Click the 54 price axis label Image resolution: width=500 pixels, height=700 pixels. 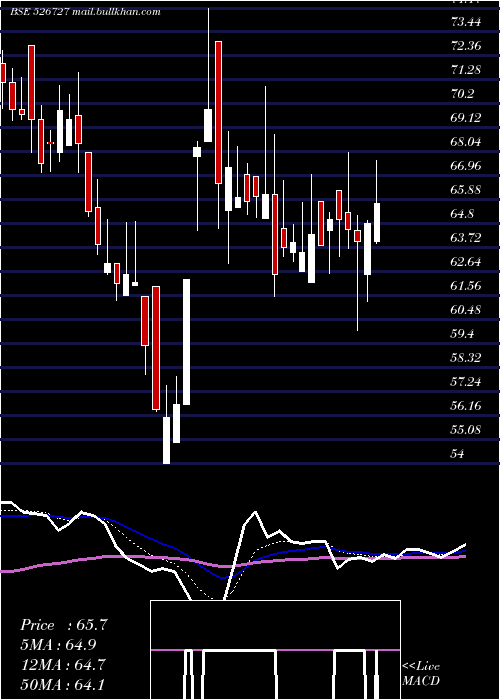point(458,454)
